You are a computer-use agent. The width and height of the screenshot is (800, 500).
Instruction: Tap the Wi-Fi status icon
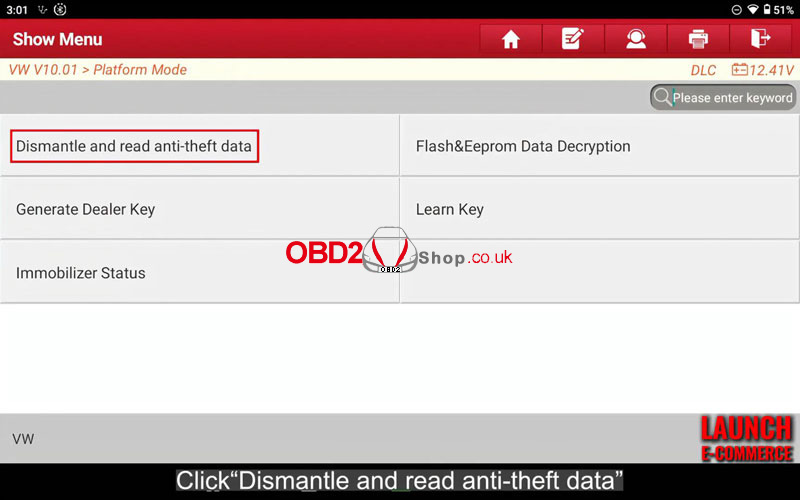point(753,10)
